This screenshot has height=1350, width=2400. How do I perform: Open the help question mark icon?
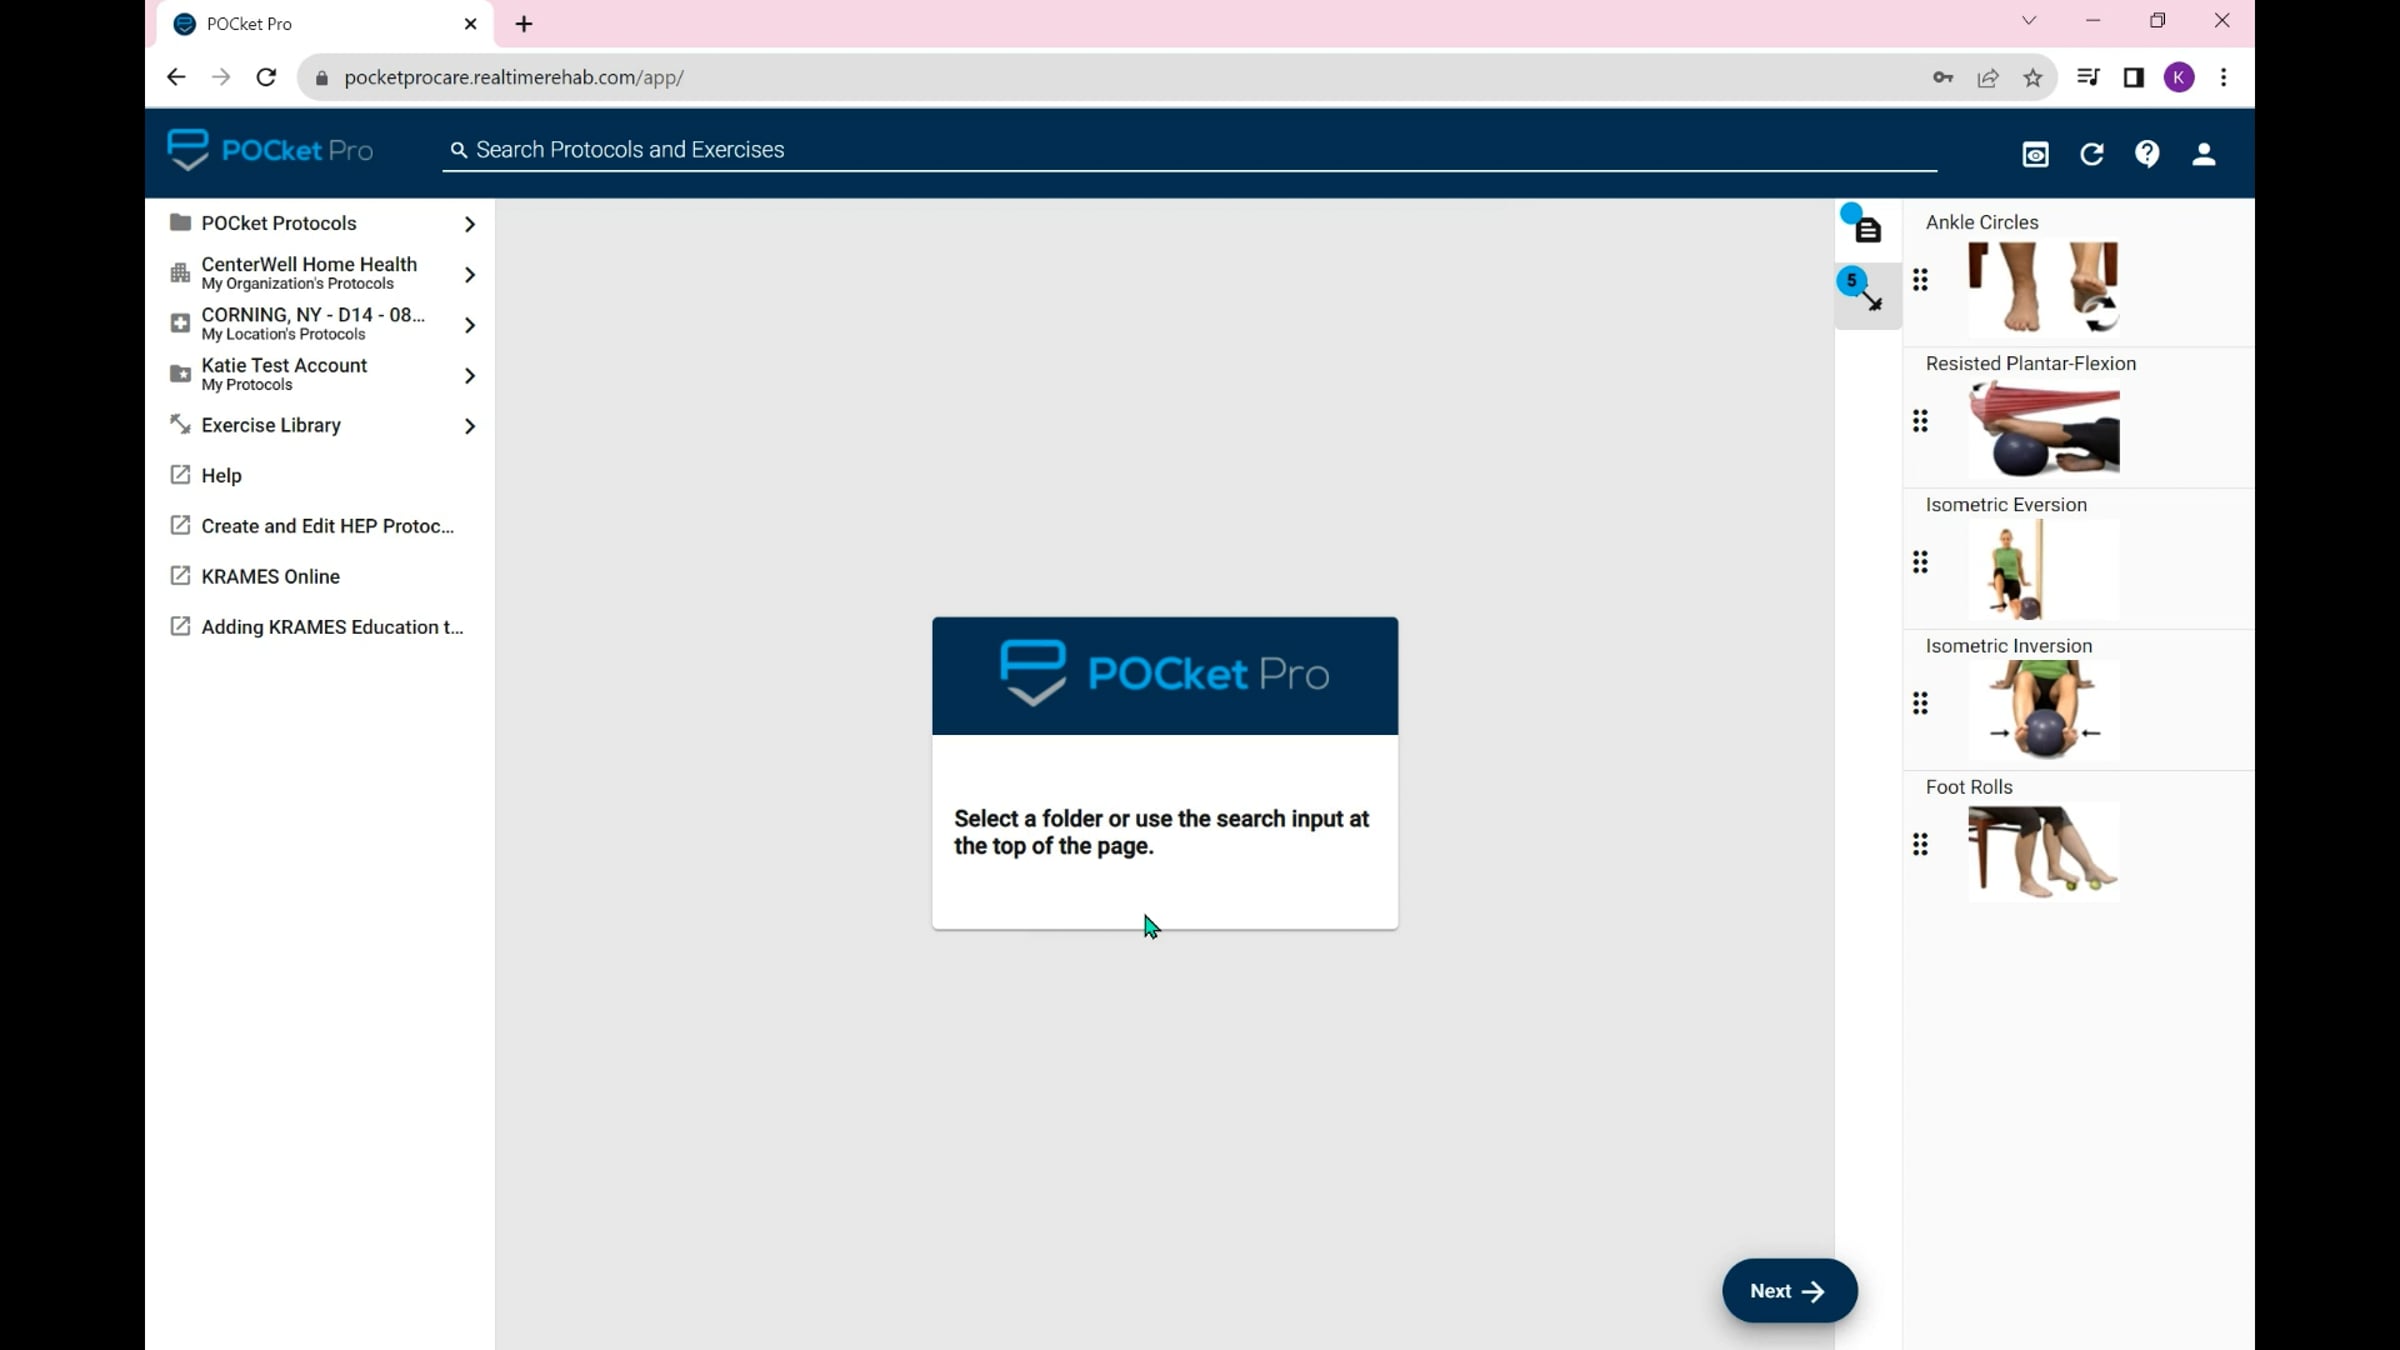click(2147, 154)
